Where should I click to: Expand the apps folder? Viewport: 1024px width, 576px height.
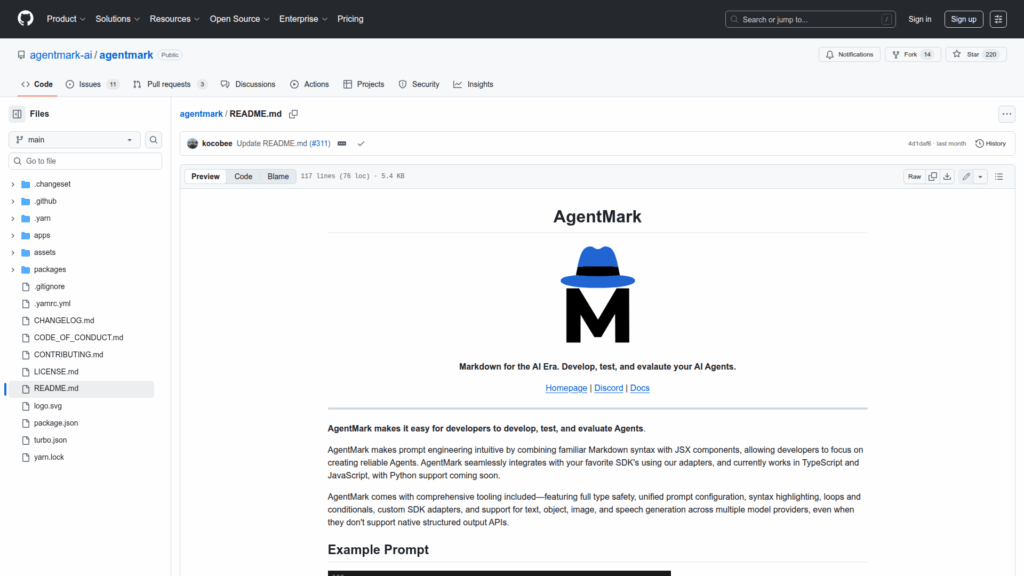click(x=12, y=235)
